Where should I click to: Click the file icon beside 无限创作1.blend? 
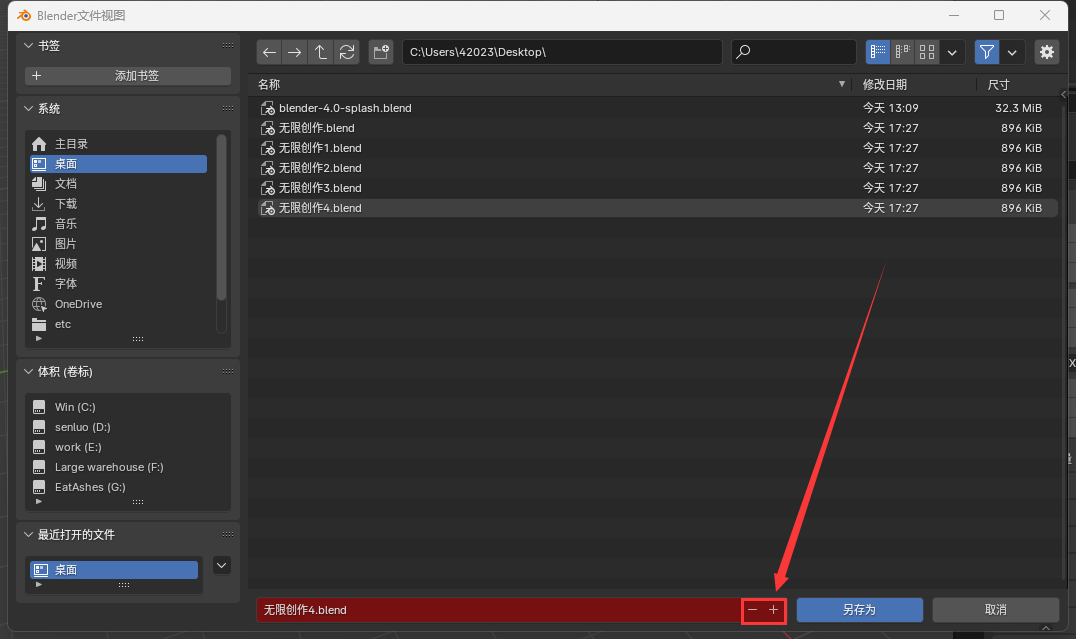268,148
